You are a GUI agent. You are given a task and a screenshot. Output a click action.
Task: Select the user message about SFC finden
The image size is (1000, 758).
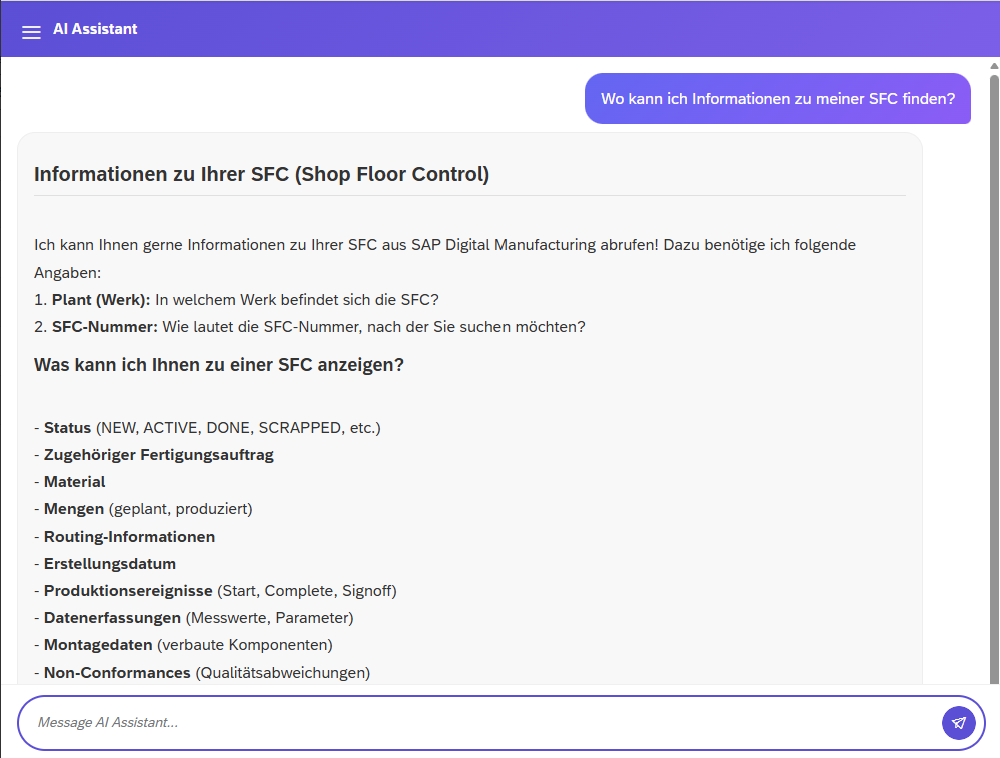777,99
